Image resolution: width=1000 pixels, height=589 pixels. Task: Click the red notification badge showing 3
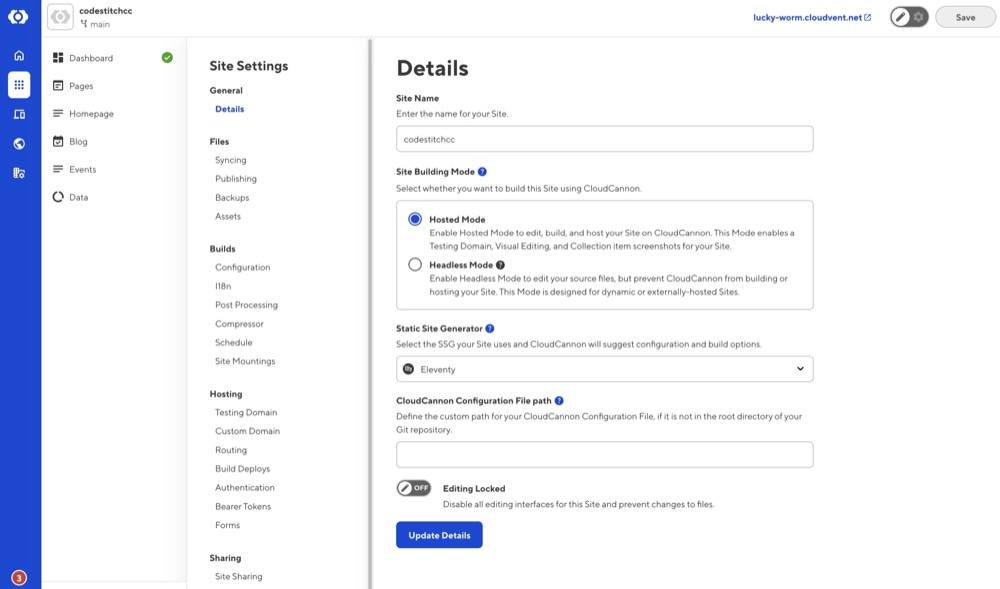[x=17, y=576]
